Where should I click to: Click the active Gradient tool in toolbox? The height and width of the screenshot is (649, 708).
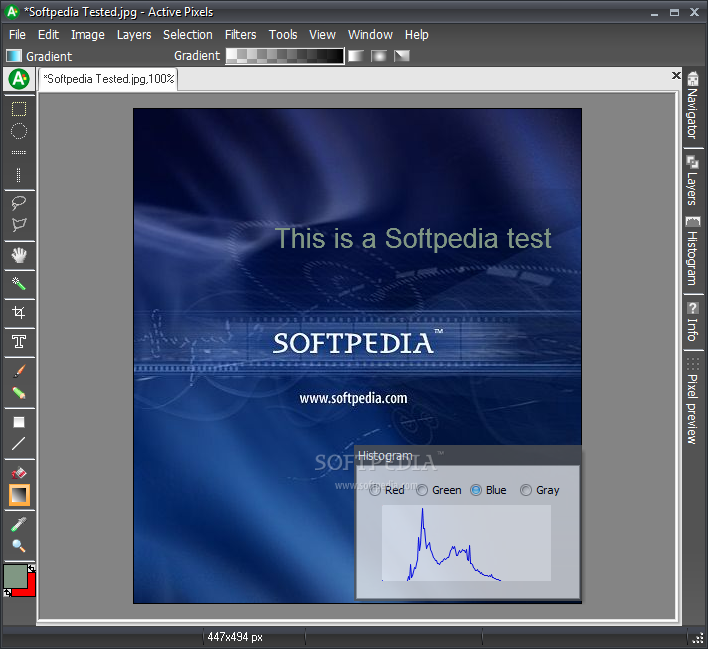19,495
